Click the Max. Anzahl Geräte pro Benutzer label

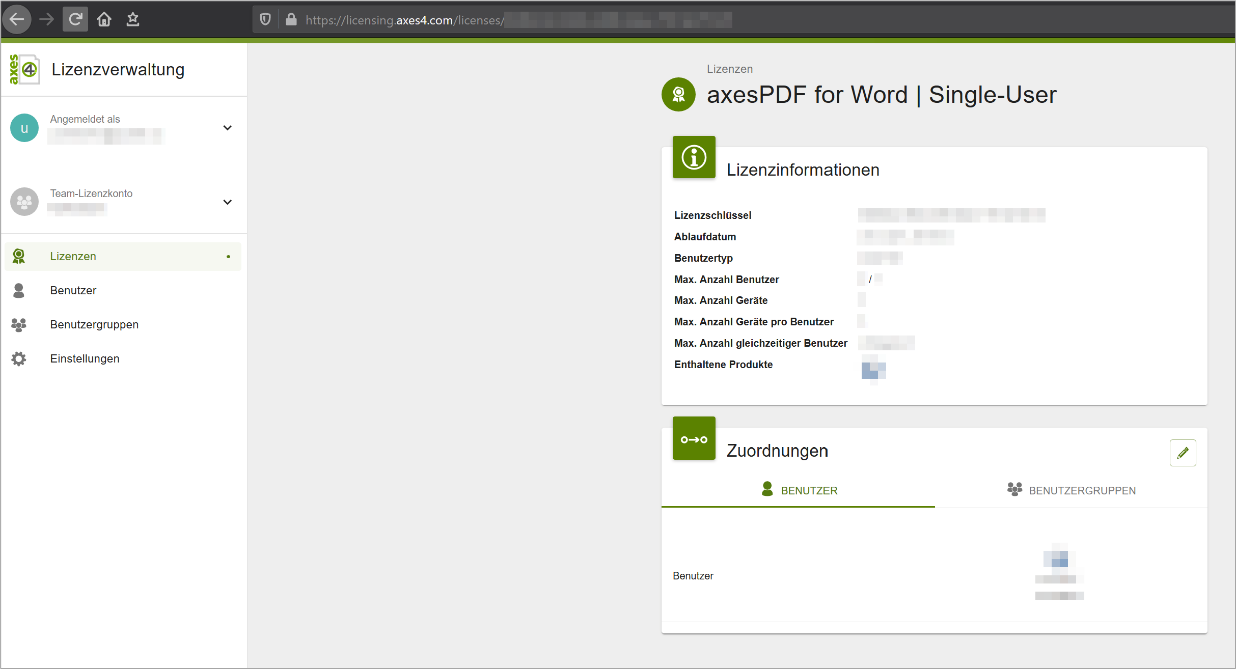click(x=754, y=322)
